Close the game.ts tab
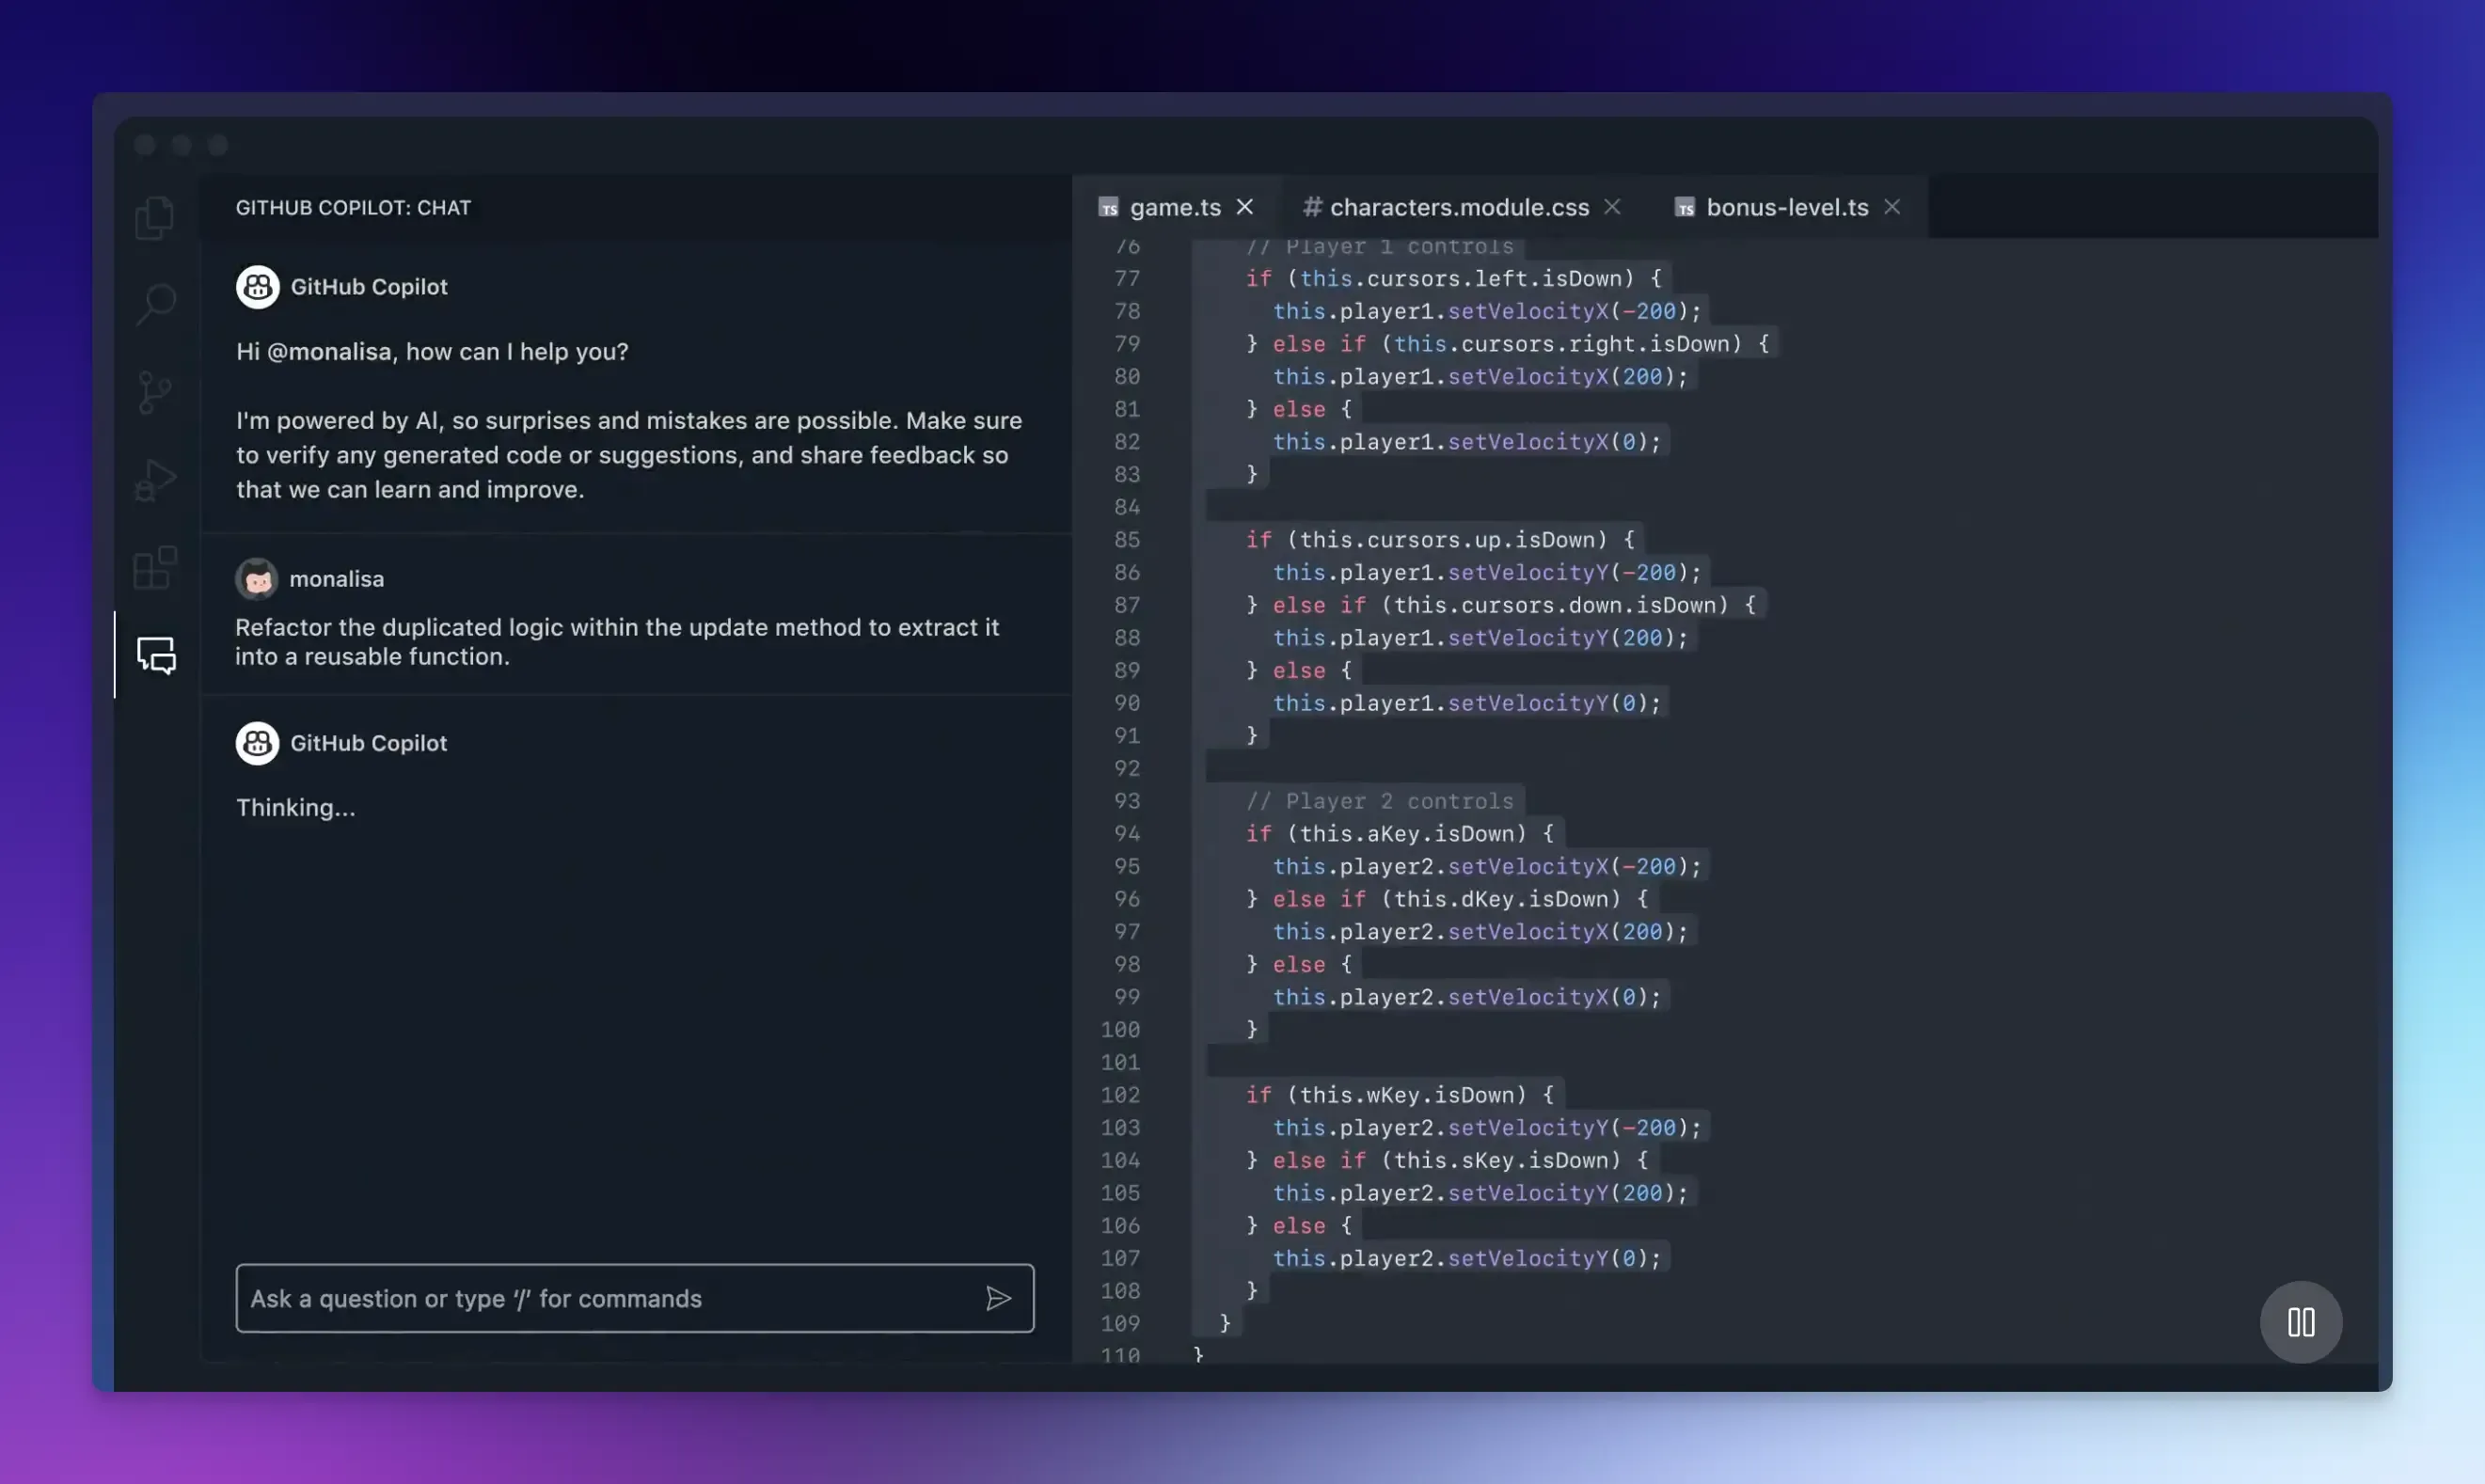2485x1484 pixels. coord(1246,207)
